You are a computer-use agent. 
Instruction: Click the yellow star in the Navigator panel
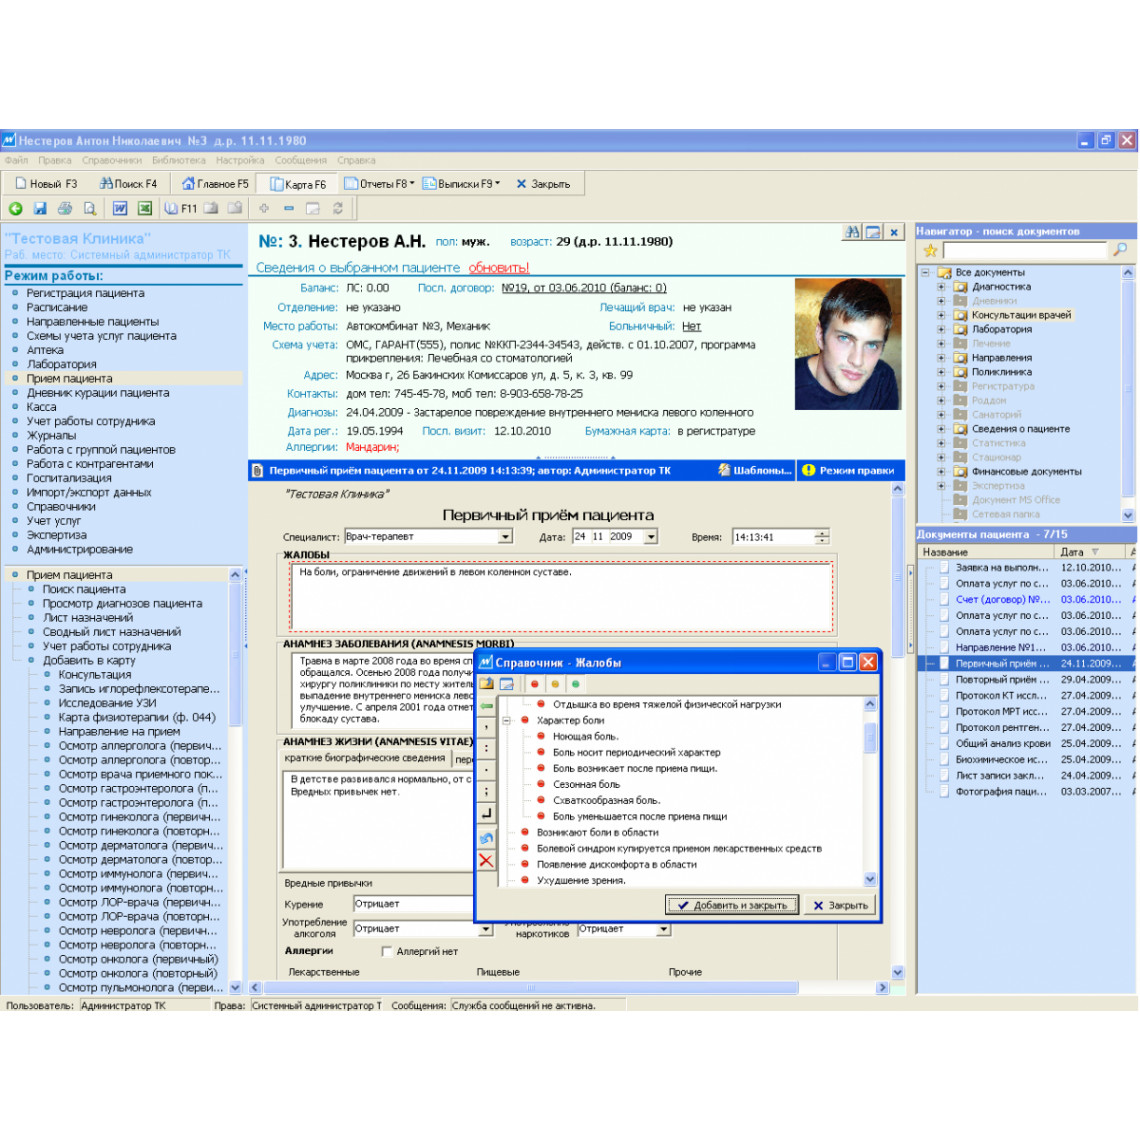pos(930,251)
